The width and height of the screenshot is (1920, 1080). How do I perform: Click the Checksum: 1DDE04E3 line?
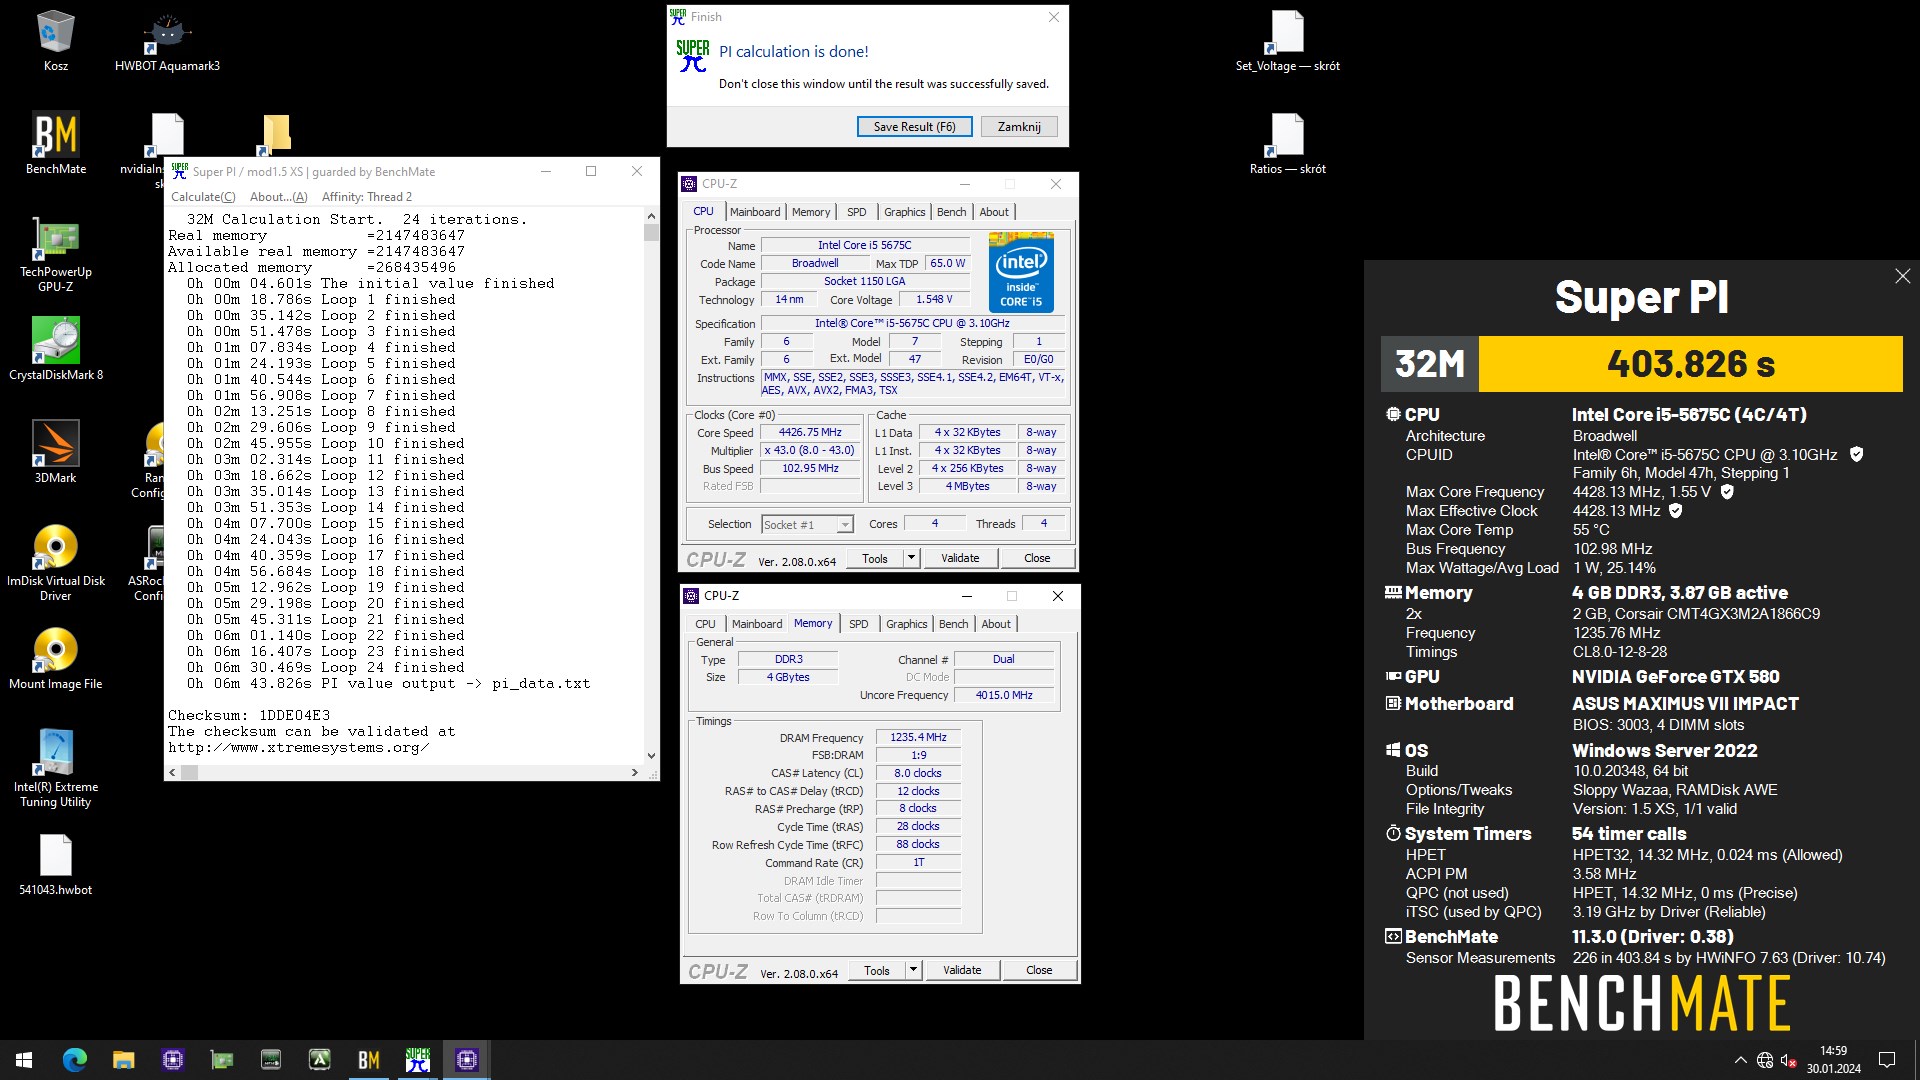tap(249, 715)
